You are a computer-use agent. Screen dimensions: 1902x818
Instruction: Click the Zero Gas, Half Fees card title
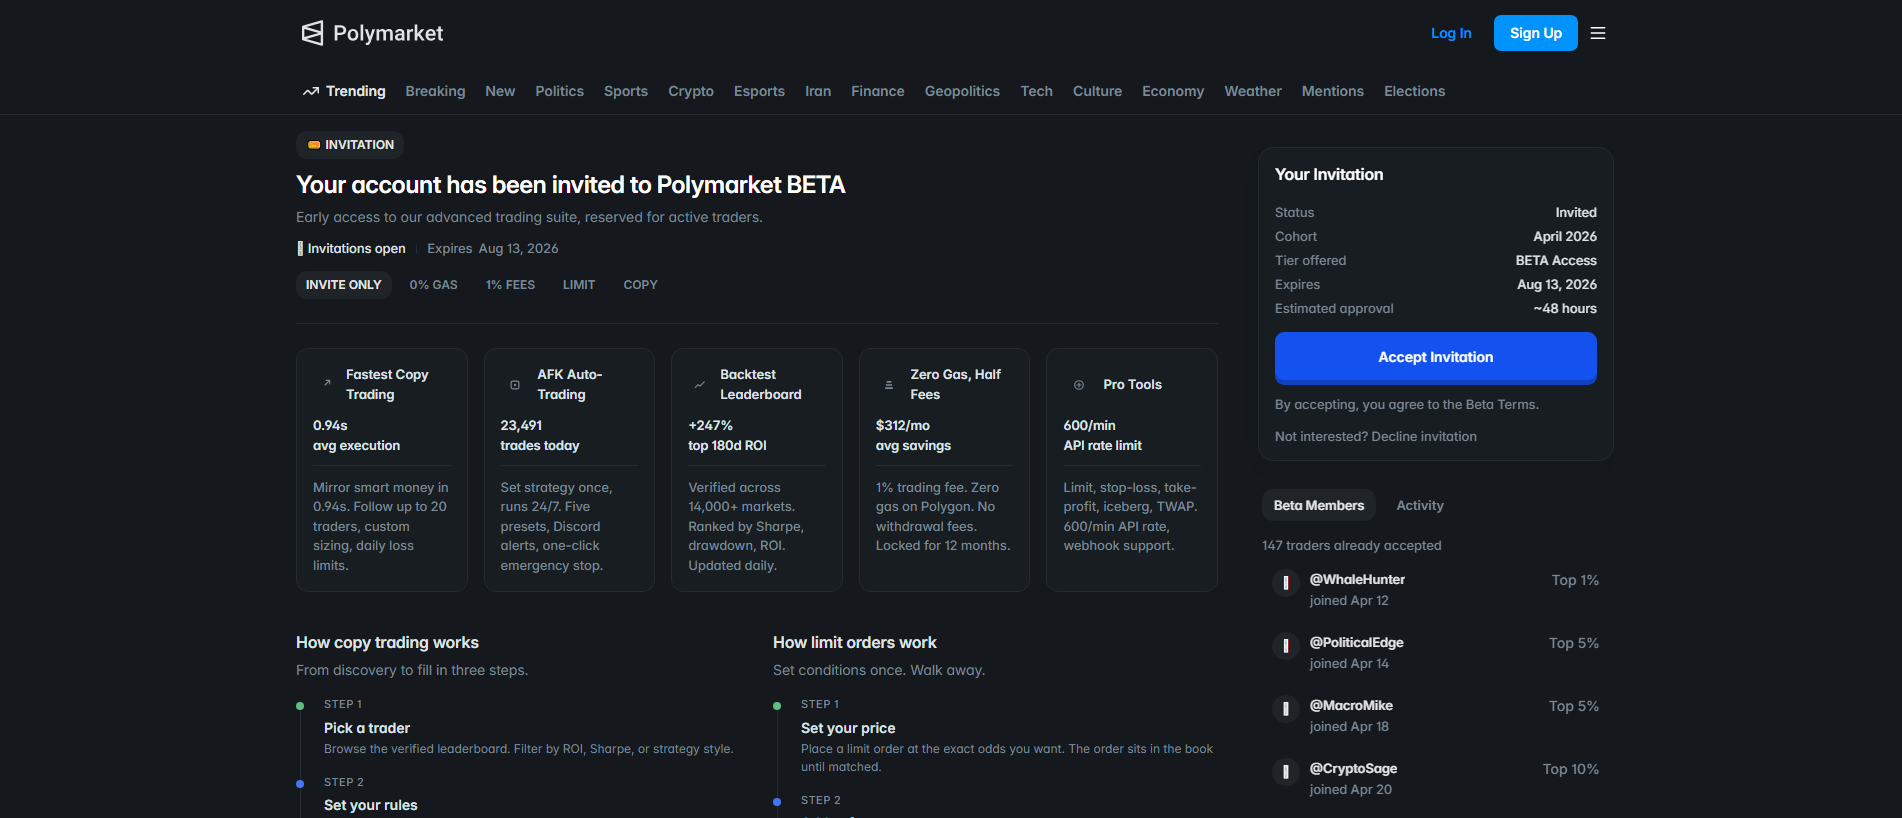click(956, 385)
